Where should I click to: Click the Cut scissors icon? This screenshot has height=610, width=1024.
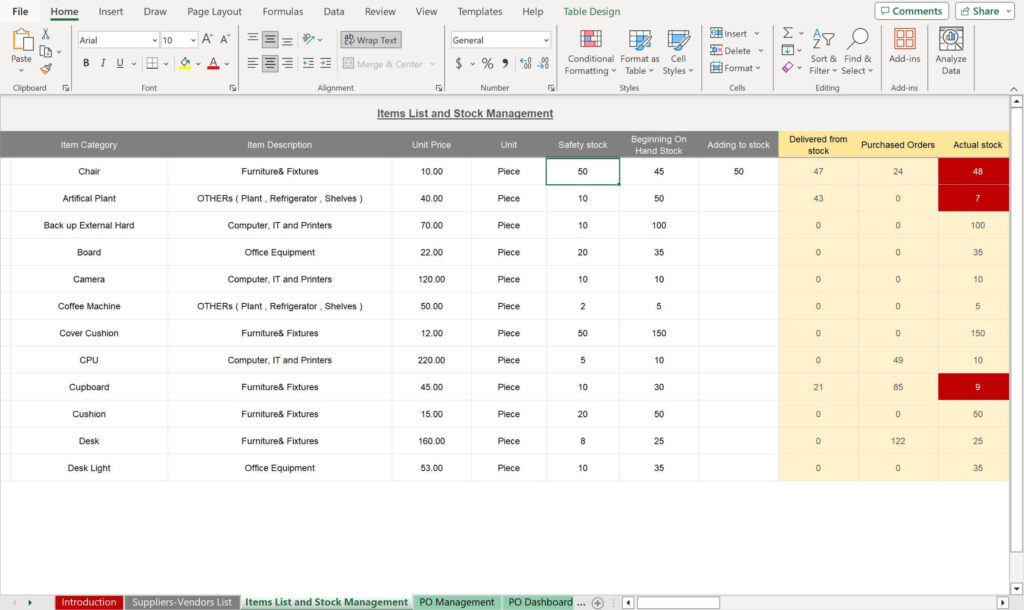(46, 34)
